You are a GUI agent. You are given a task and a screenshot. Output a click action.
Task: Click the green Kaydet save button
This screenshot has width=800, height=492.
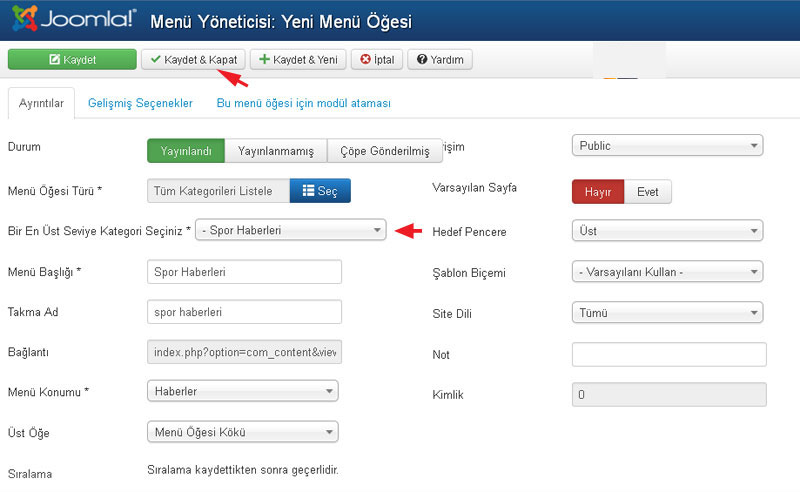coord(72,59)
